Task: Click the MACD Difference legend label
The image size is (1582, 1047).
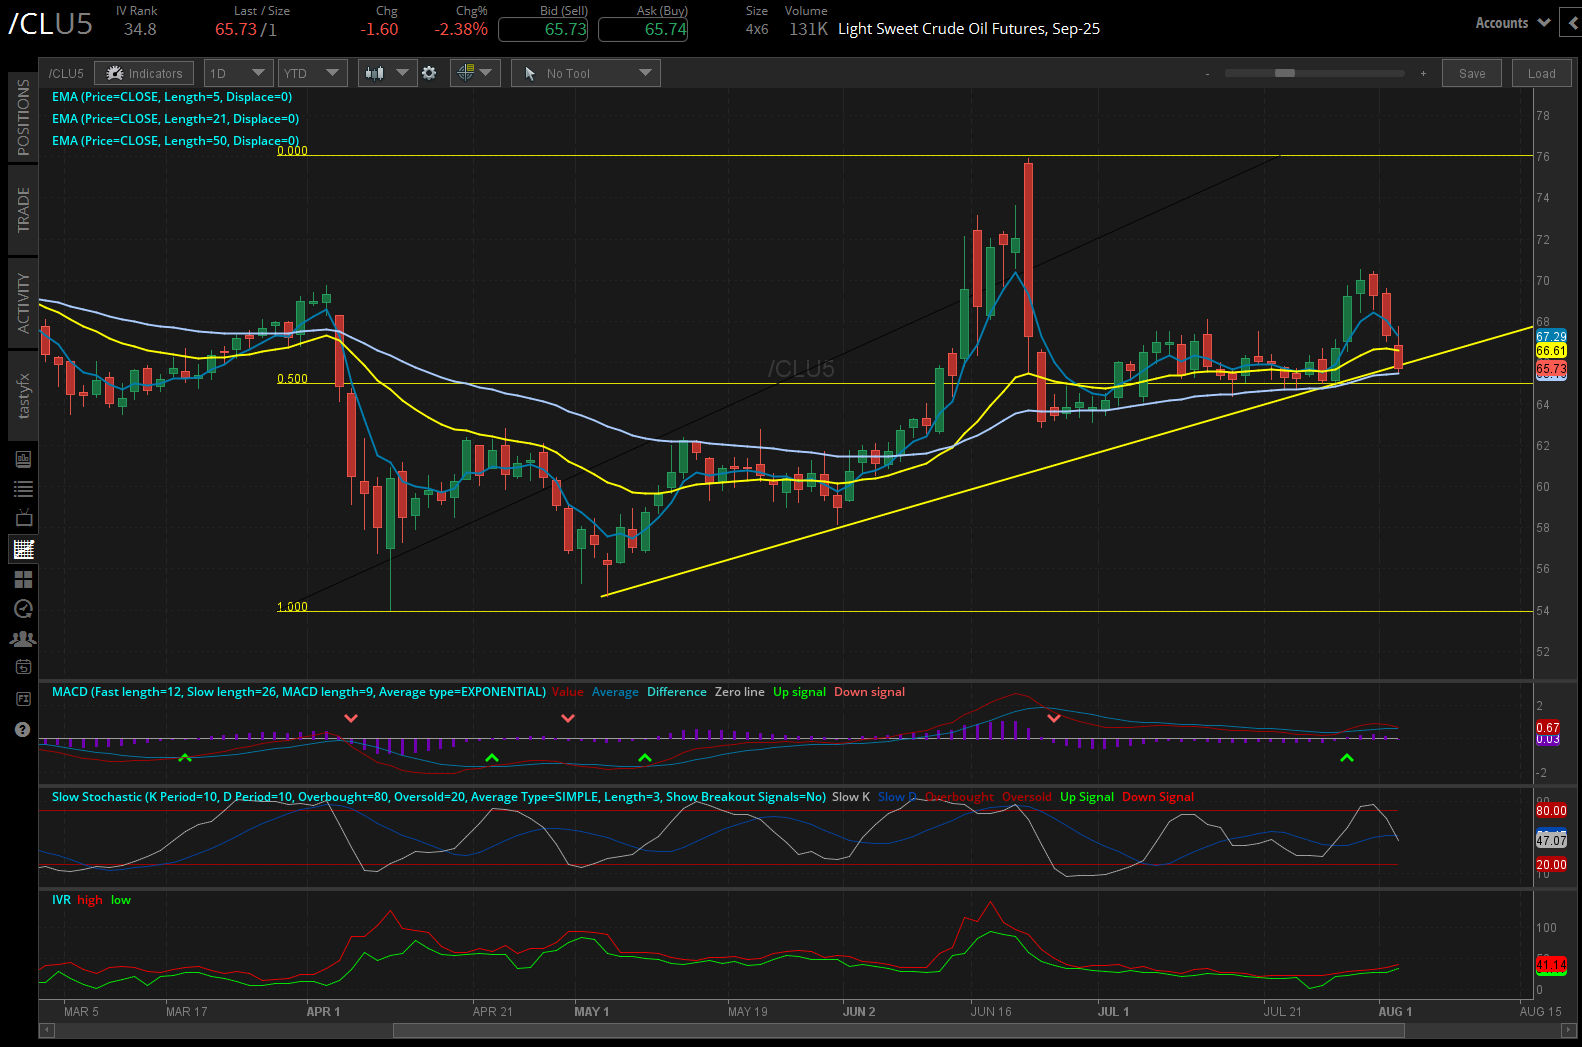Action: point(676,692)
